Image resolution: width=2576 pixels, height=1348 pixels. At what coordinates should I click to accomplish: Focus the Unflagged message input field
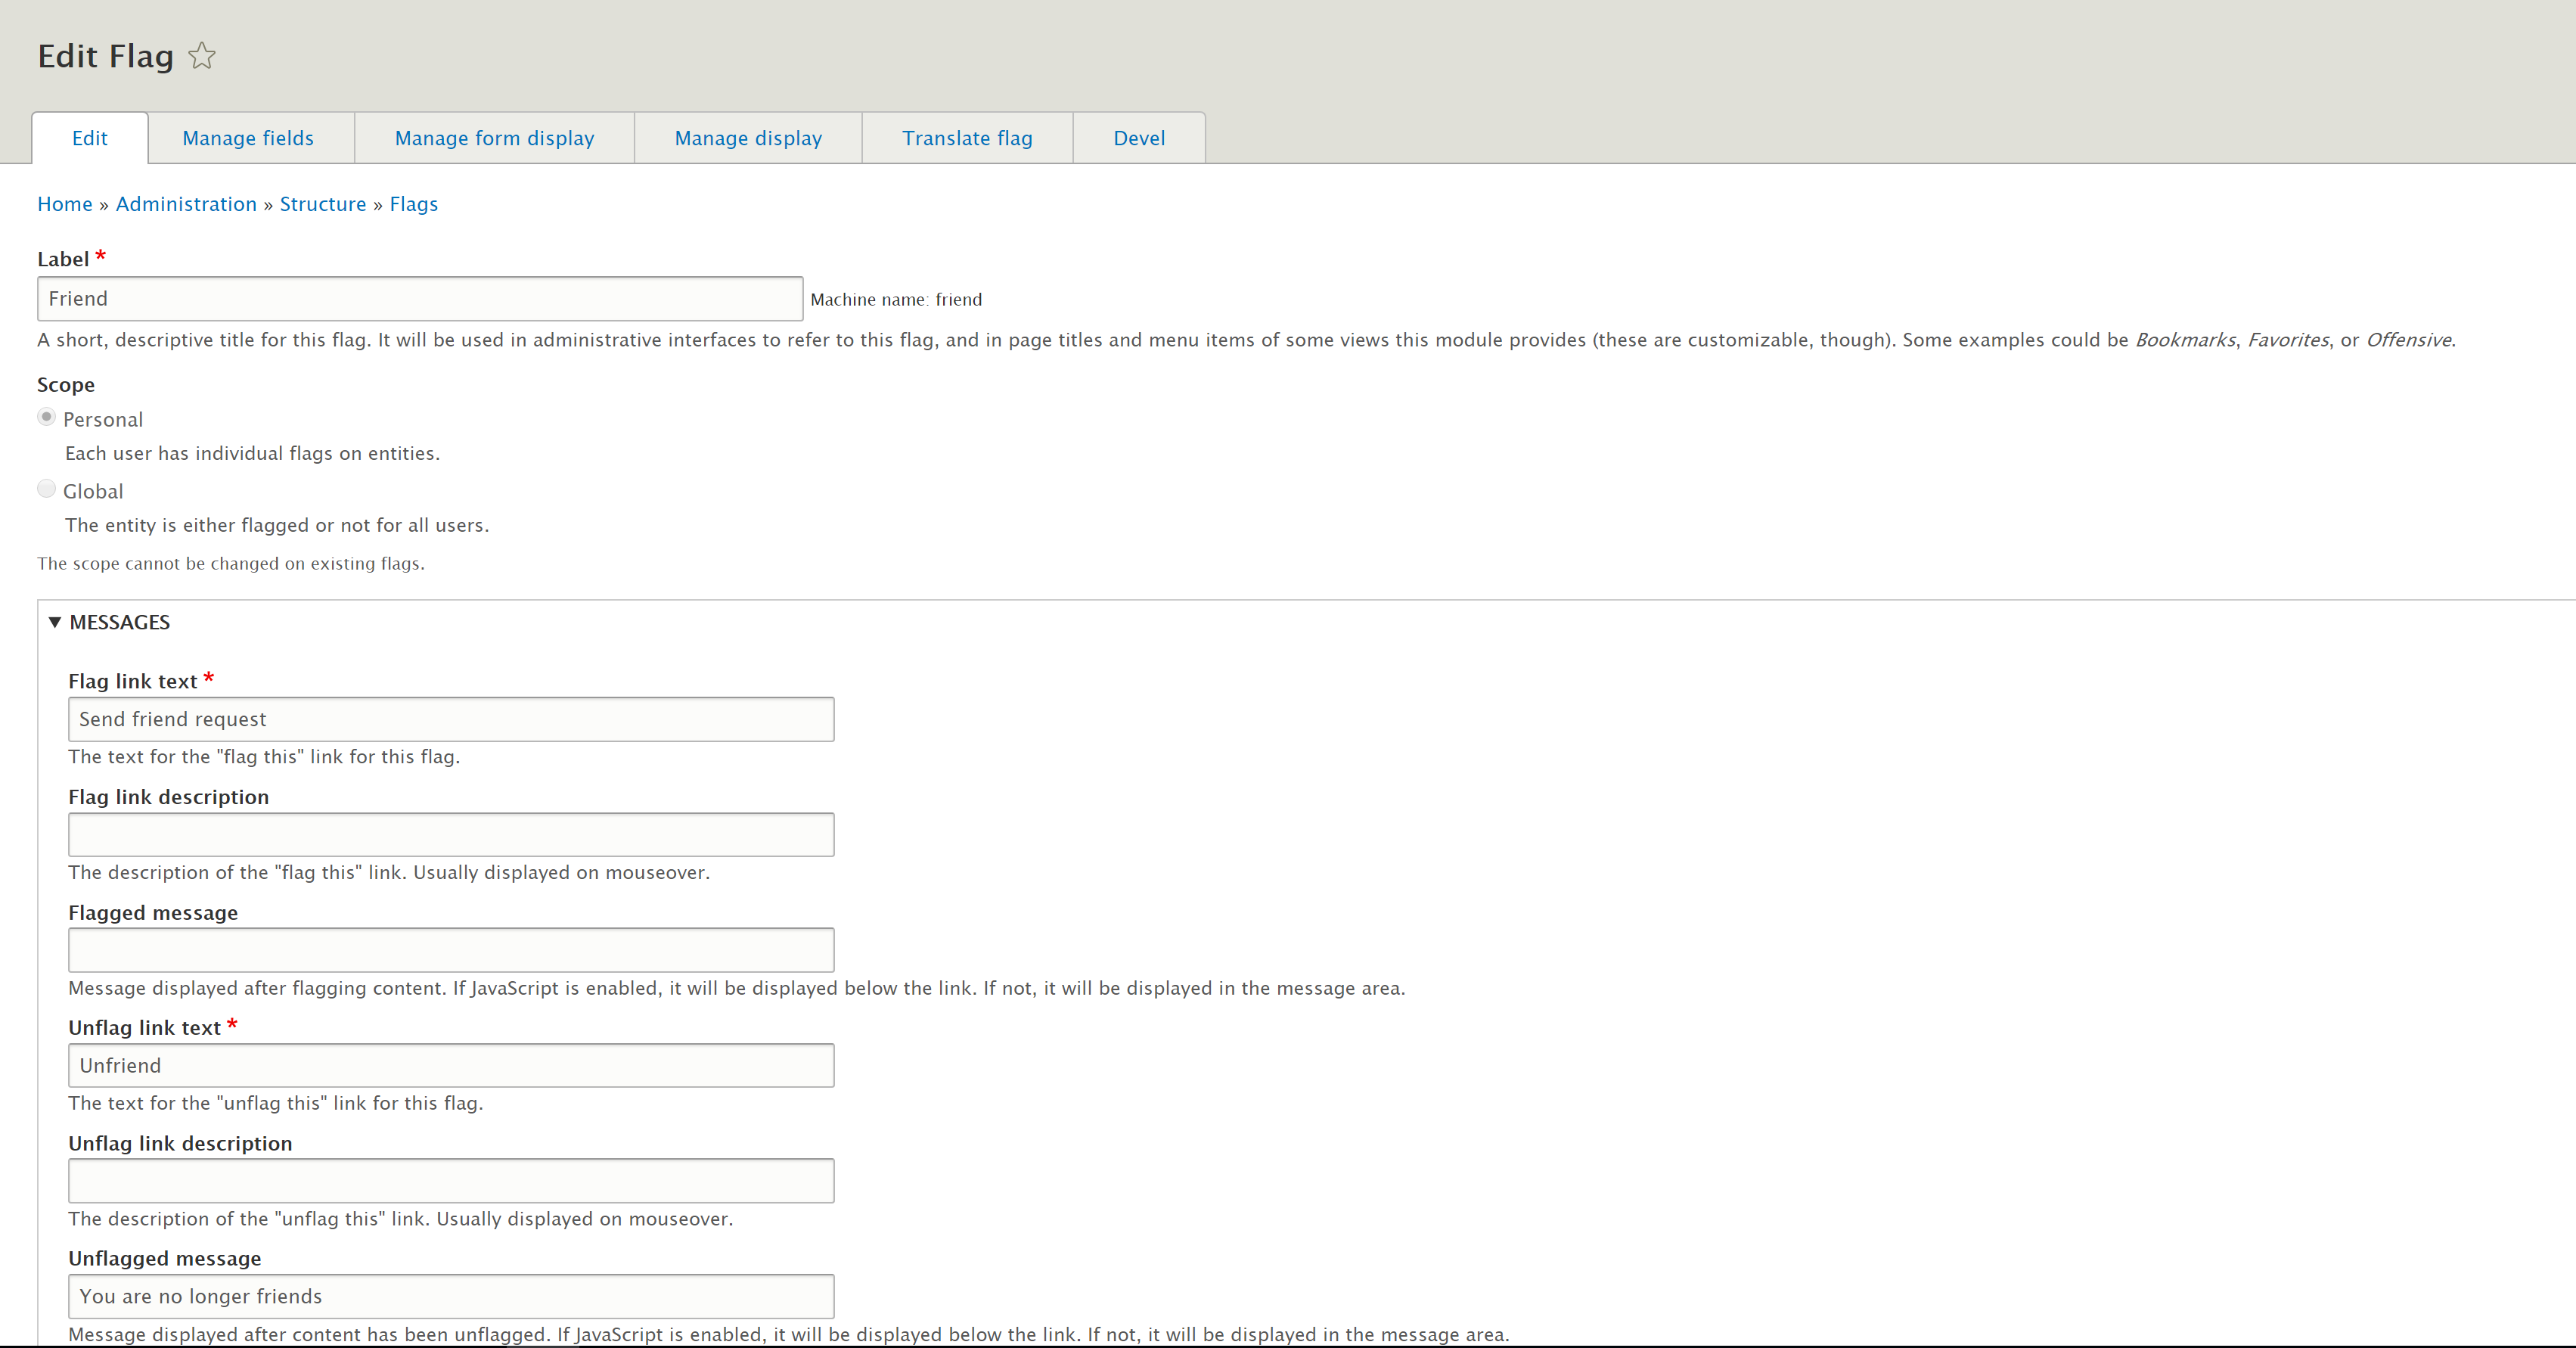click(x=451, y=1296)
